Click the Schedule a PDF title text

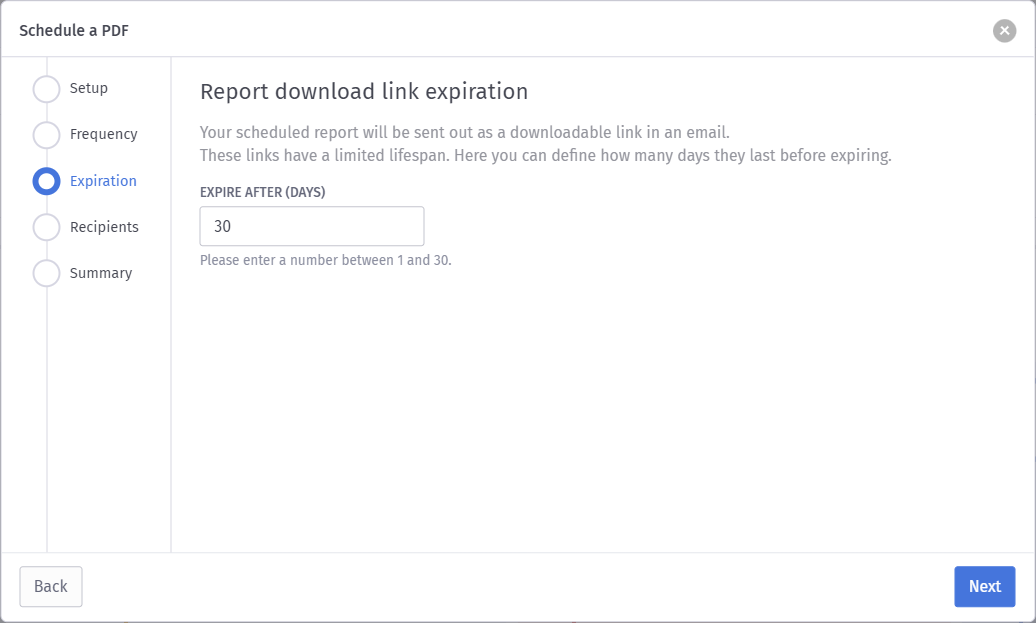coord(74,30)
